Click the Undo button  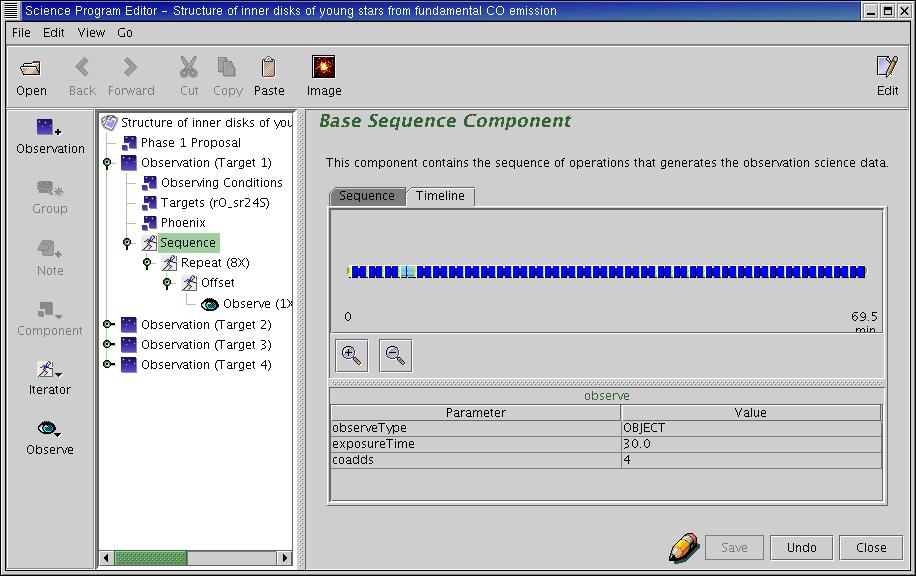[x=802, y=547]
